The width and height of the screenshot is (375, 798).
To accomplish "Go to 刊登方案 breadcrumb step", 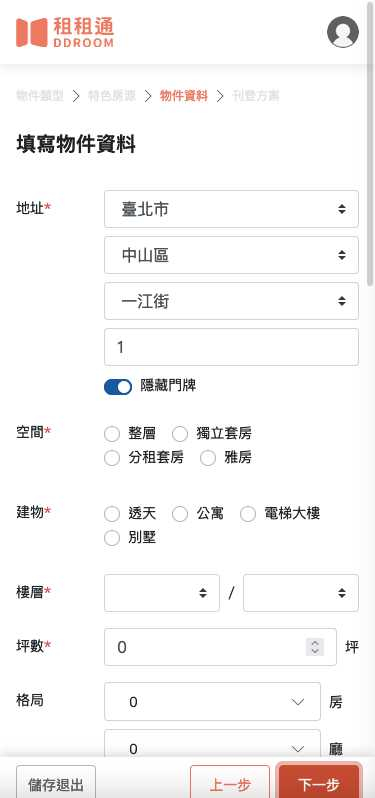I will [255, 96].
